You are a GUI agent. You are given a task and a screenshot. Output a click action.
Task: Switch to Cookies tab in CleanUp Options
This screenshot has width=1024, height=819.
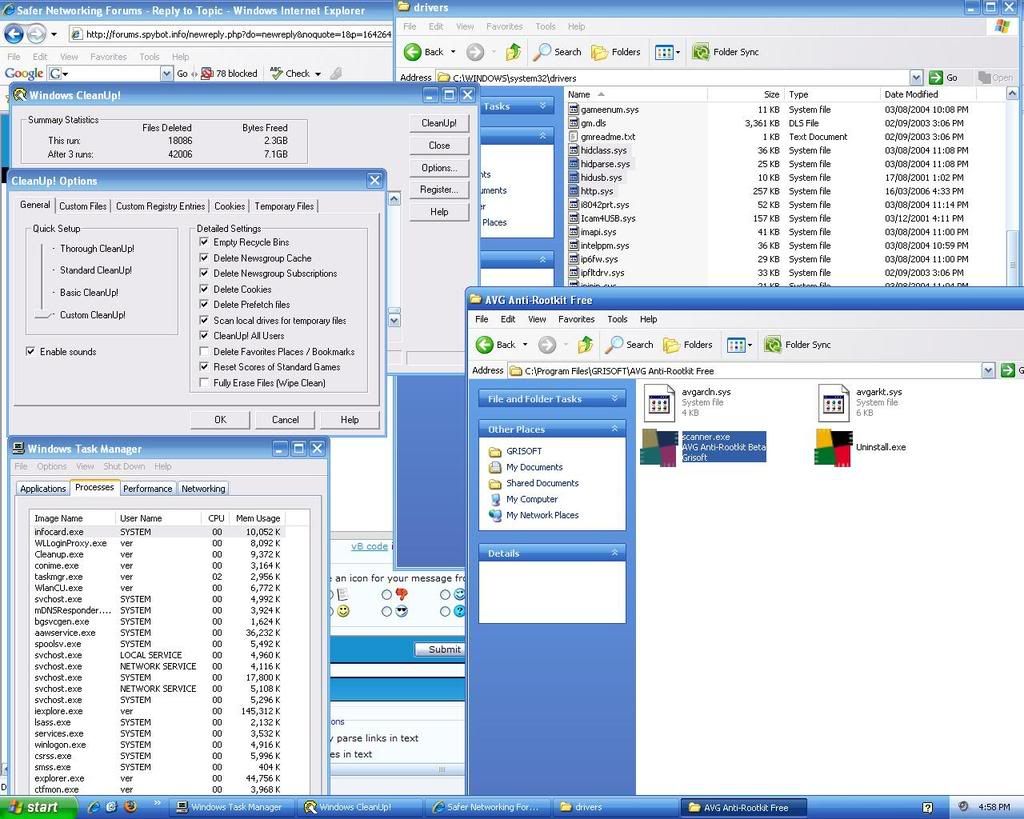[x=230, y=206]
